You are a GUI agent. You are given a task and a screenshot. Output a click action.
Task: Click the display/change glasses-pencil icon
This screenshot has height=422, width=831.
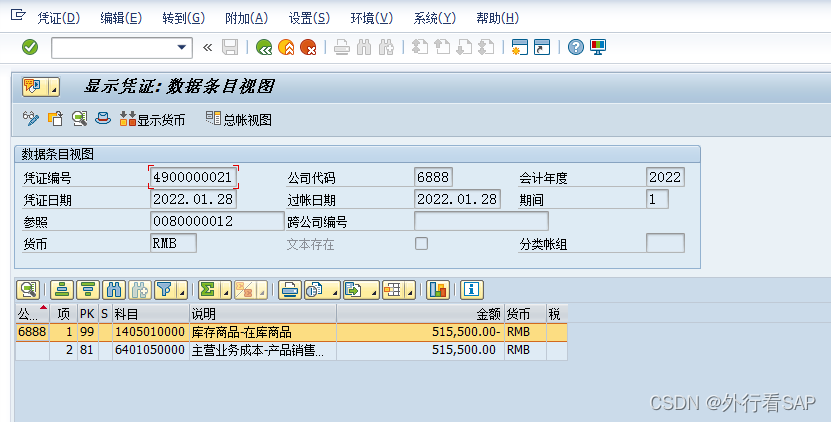coord(30,118)
